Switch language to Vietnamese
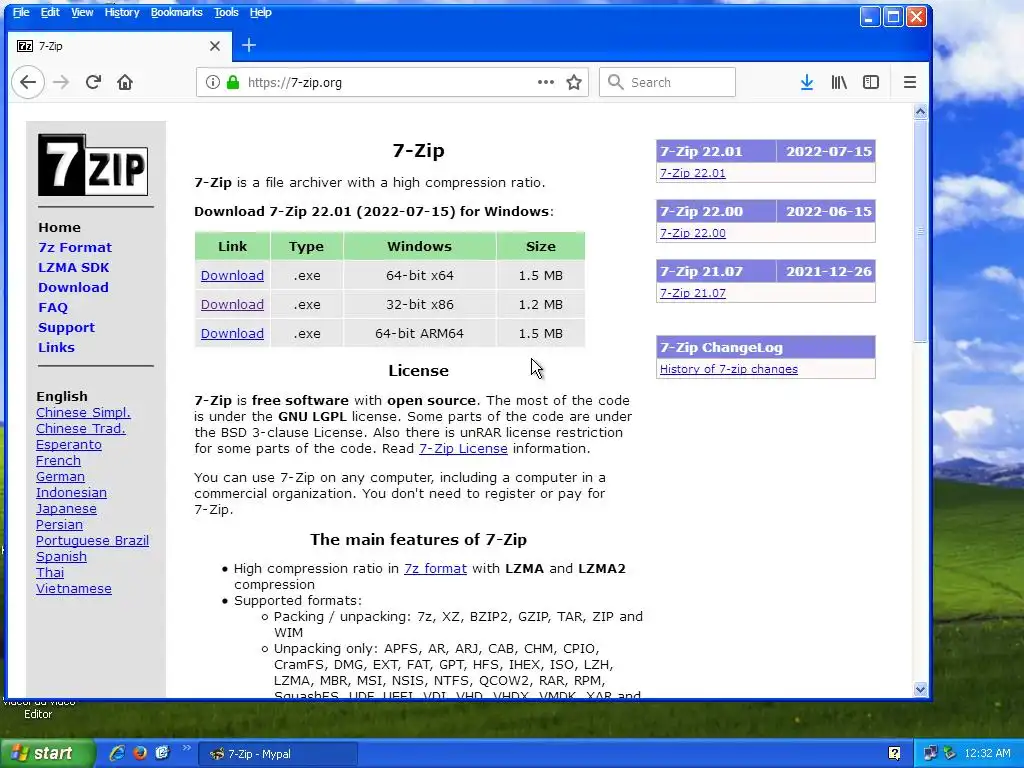This screenshot has width=1024, height=768. 74,588
